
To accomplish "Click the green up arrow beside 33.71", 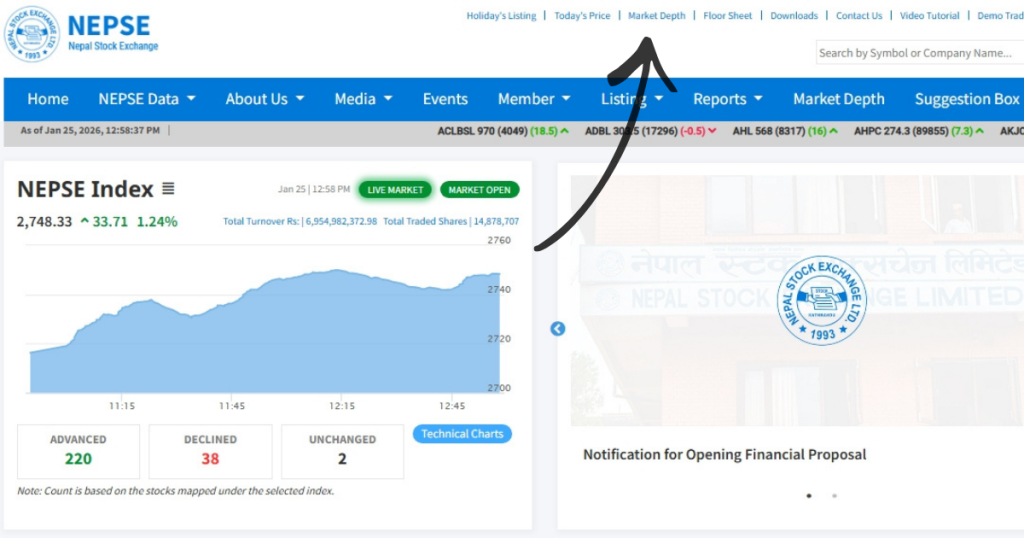I will tap(84, 221).
